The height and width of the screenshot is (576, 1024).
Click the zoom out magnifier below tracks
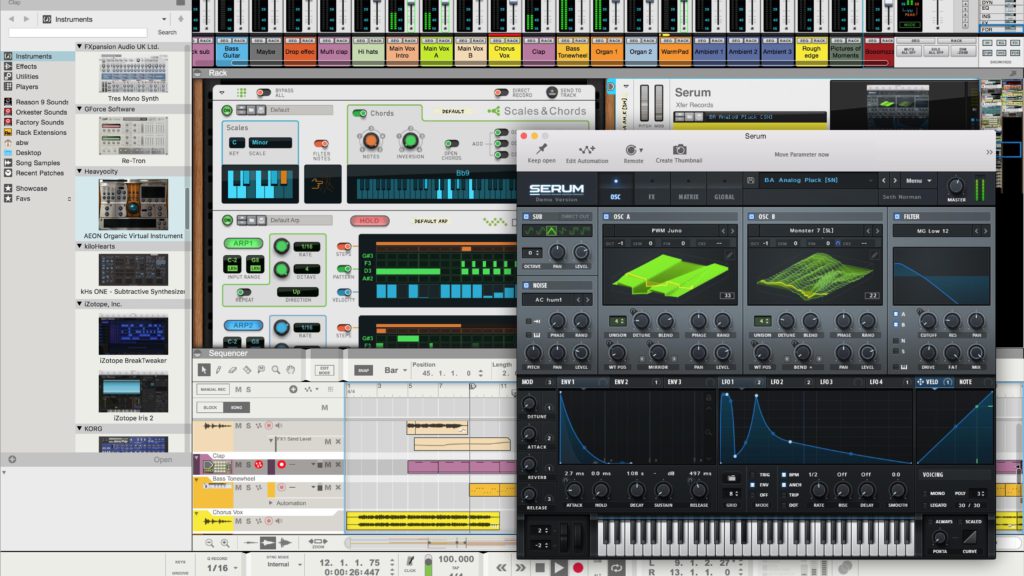click(209, 543)
